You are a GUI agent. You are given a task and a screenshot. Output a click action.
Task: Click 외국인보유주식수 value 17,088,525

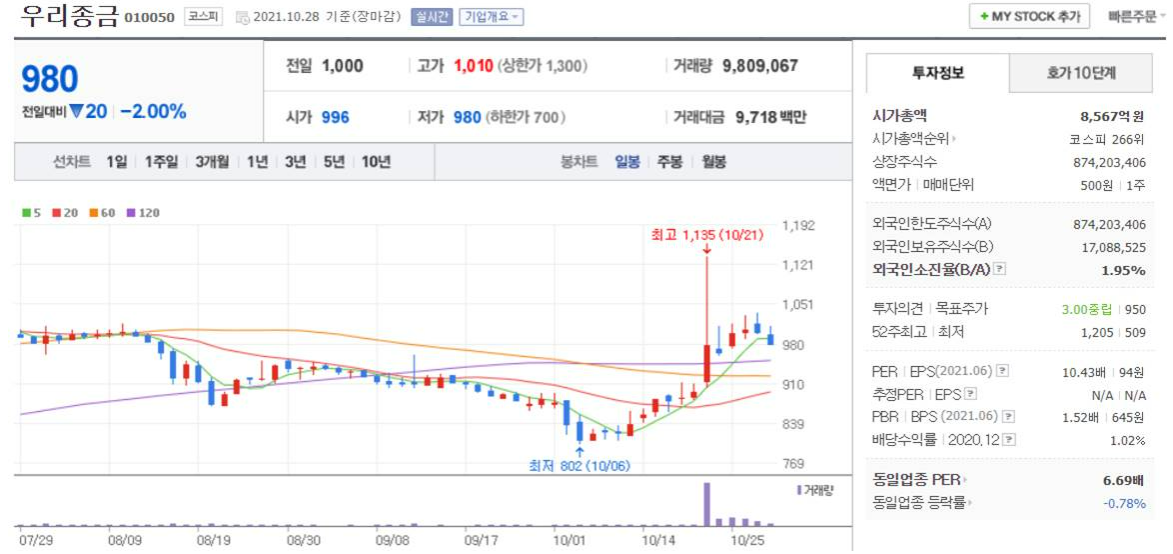click(x=1114, y=247)
